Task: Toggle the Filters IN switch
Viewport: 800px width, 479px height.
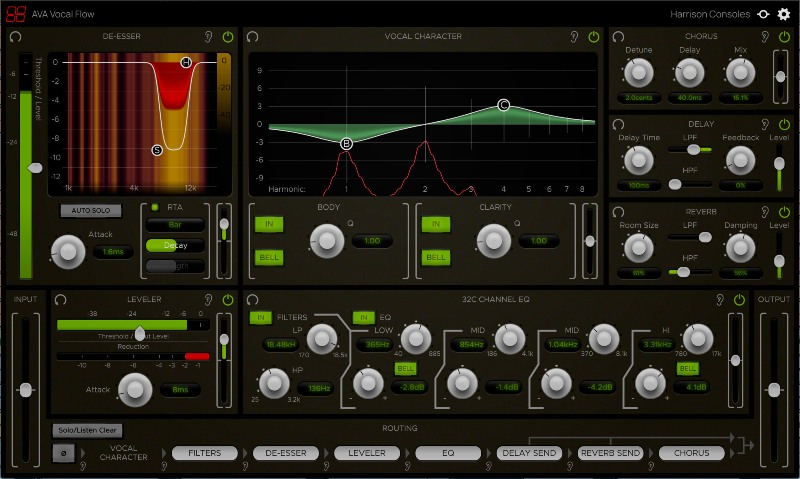Action: coord(261,317)
